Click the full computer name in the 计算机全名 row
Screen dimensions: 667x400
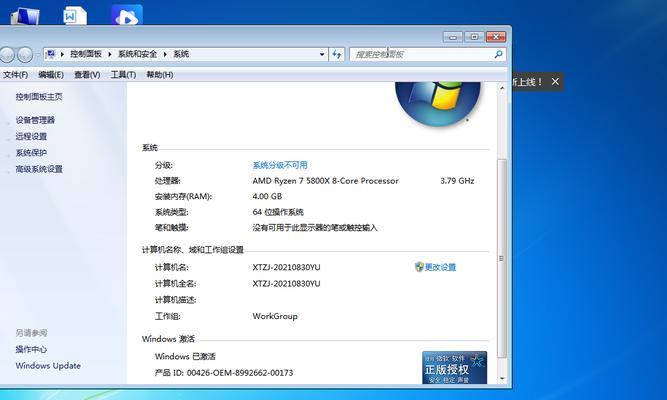(286, 283)
